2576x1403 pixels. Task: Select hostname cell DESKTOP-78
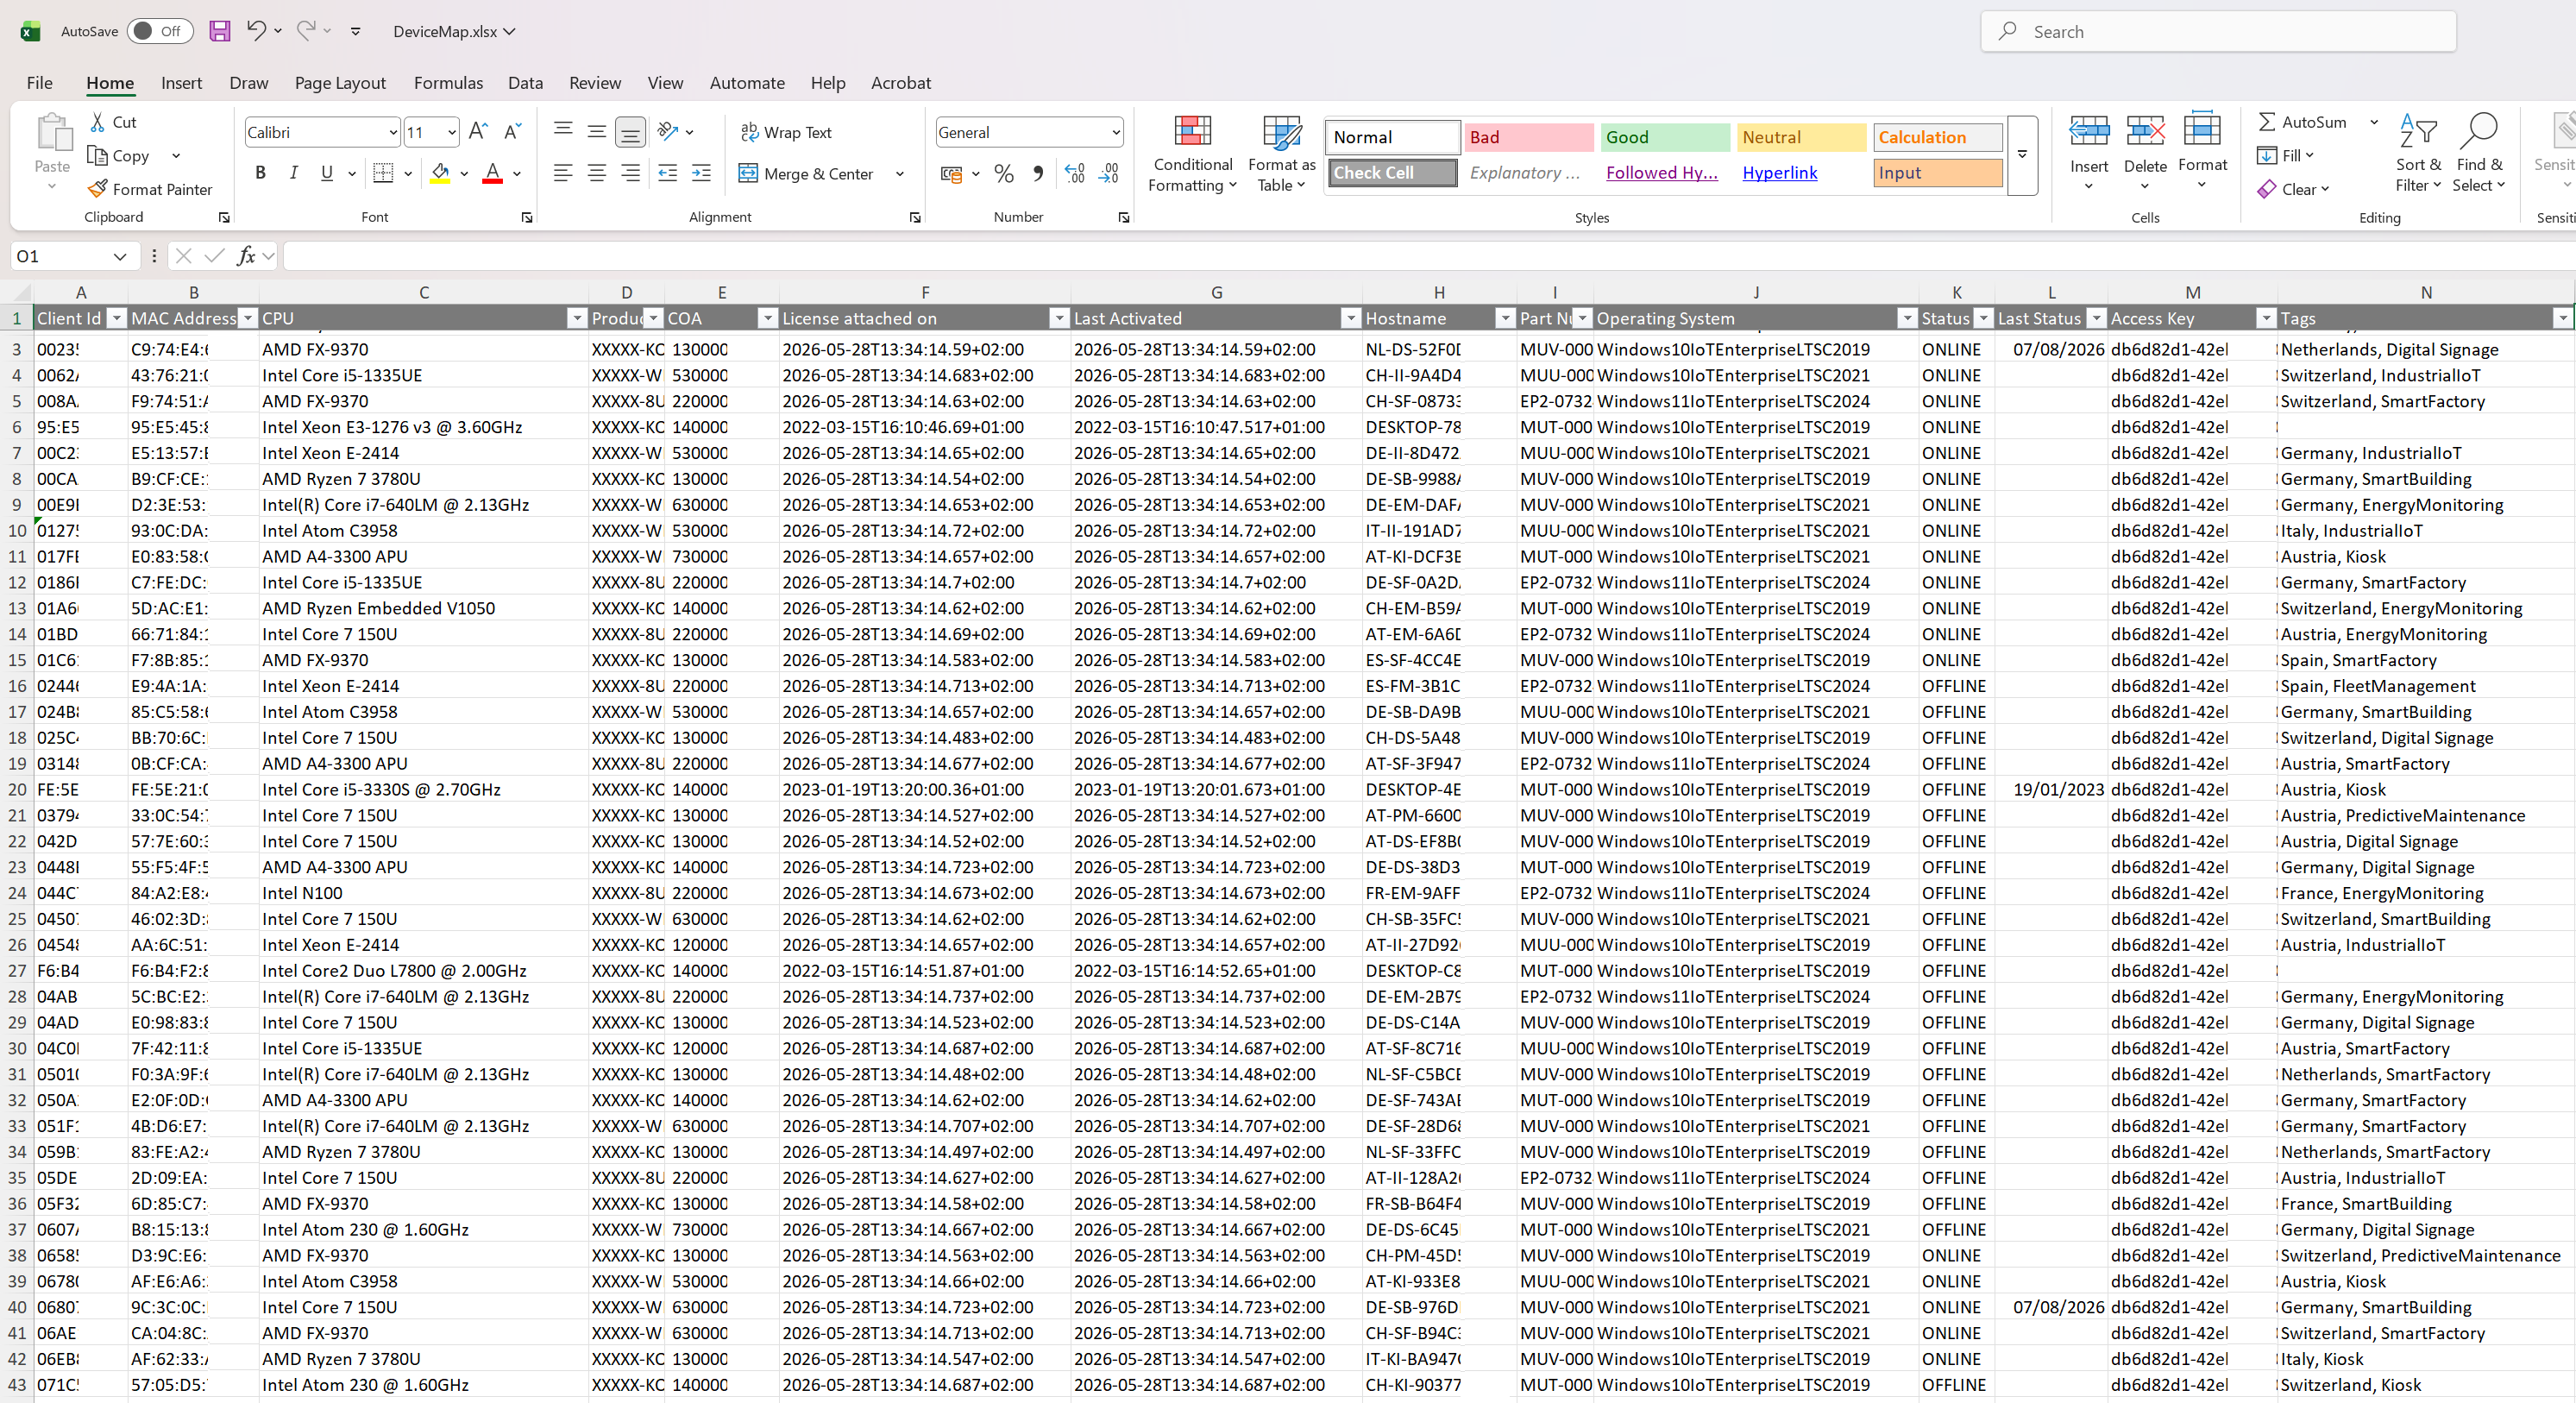click(1439, 427)
